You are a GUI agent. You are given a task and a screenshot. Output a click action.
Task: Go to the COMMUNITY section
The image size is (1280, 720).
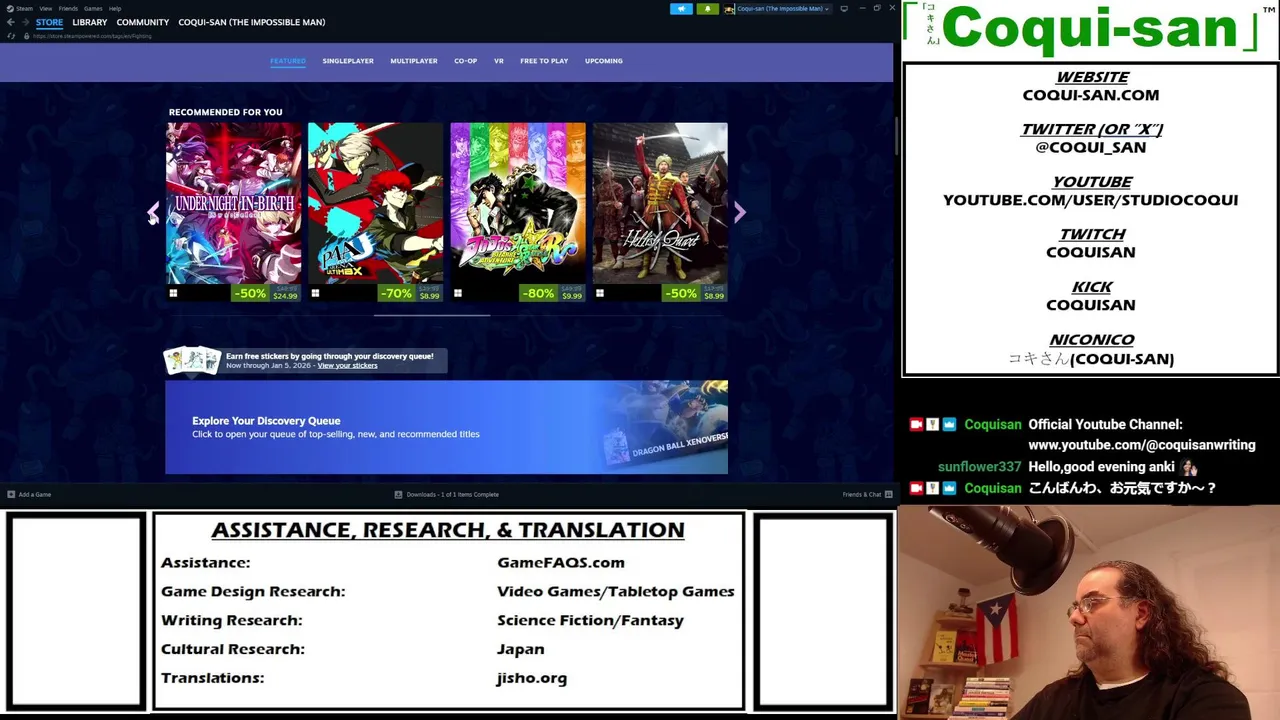142,22
